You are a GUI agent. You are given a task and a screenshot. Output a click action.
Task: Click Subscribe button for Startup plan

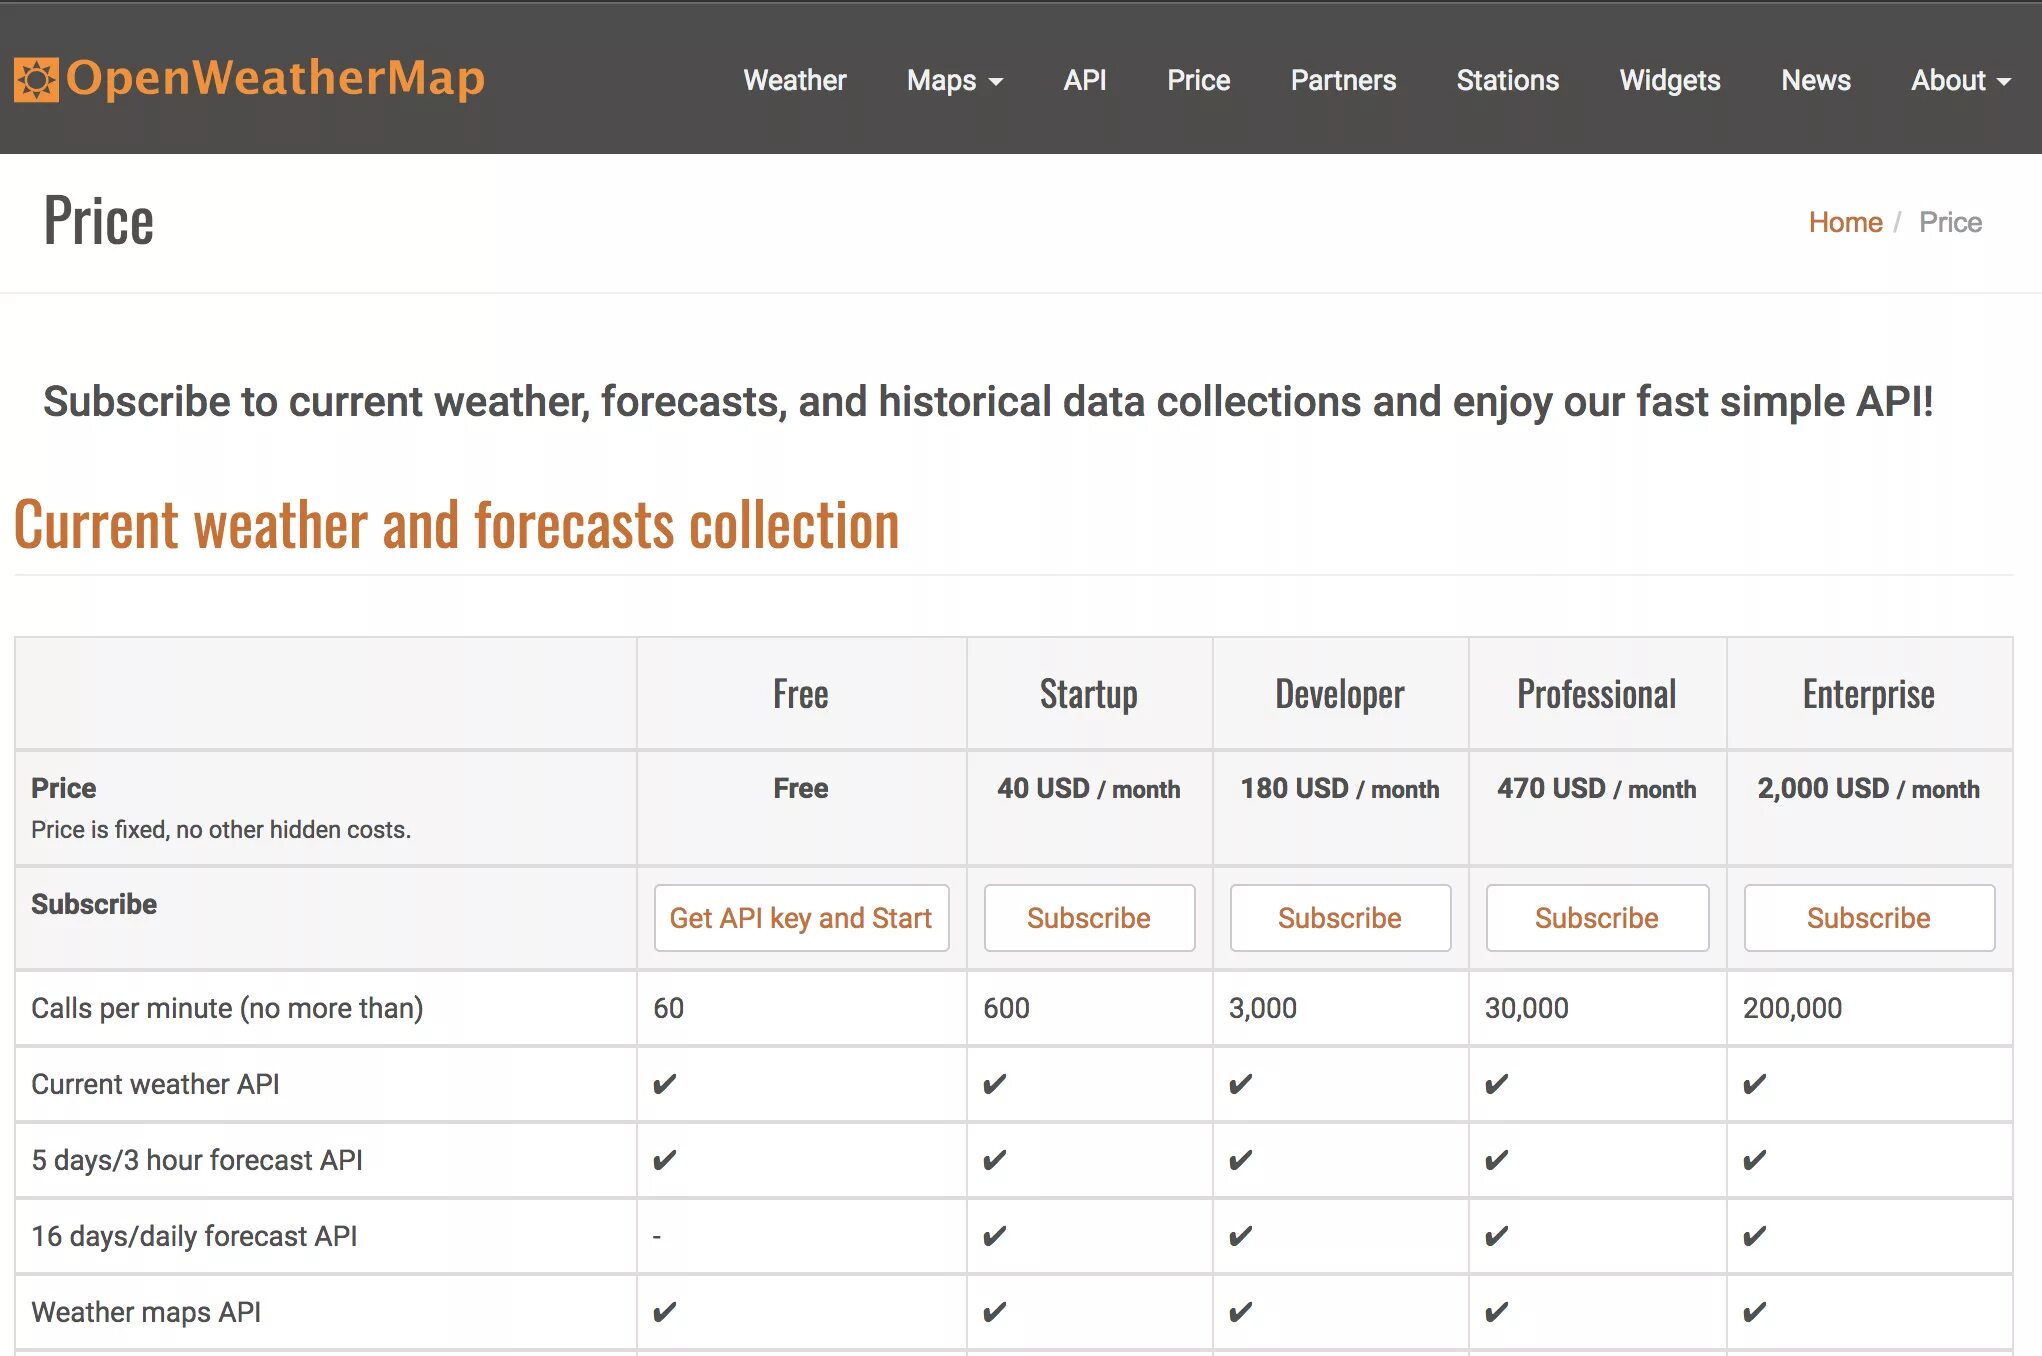1086,916
